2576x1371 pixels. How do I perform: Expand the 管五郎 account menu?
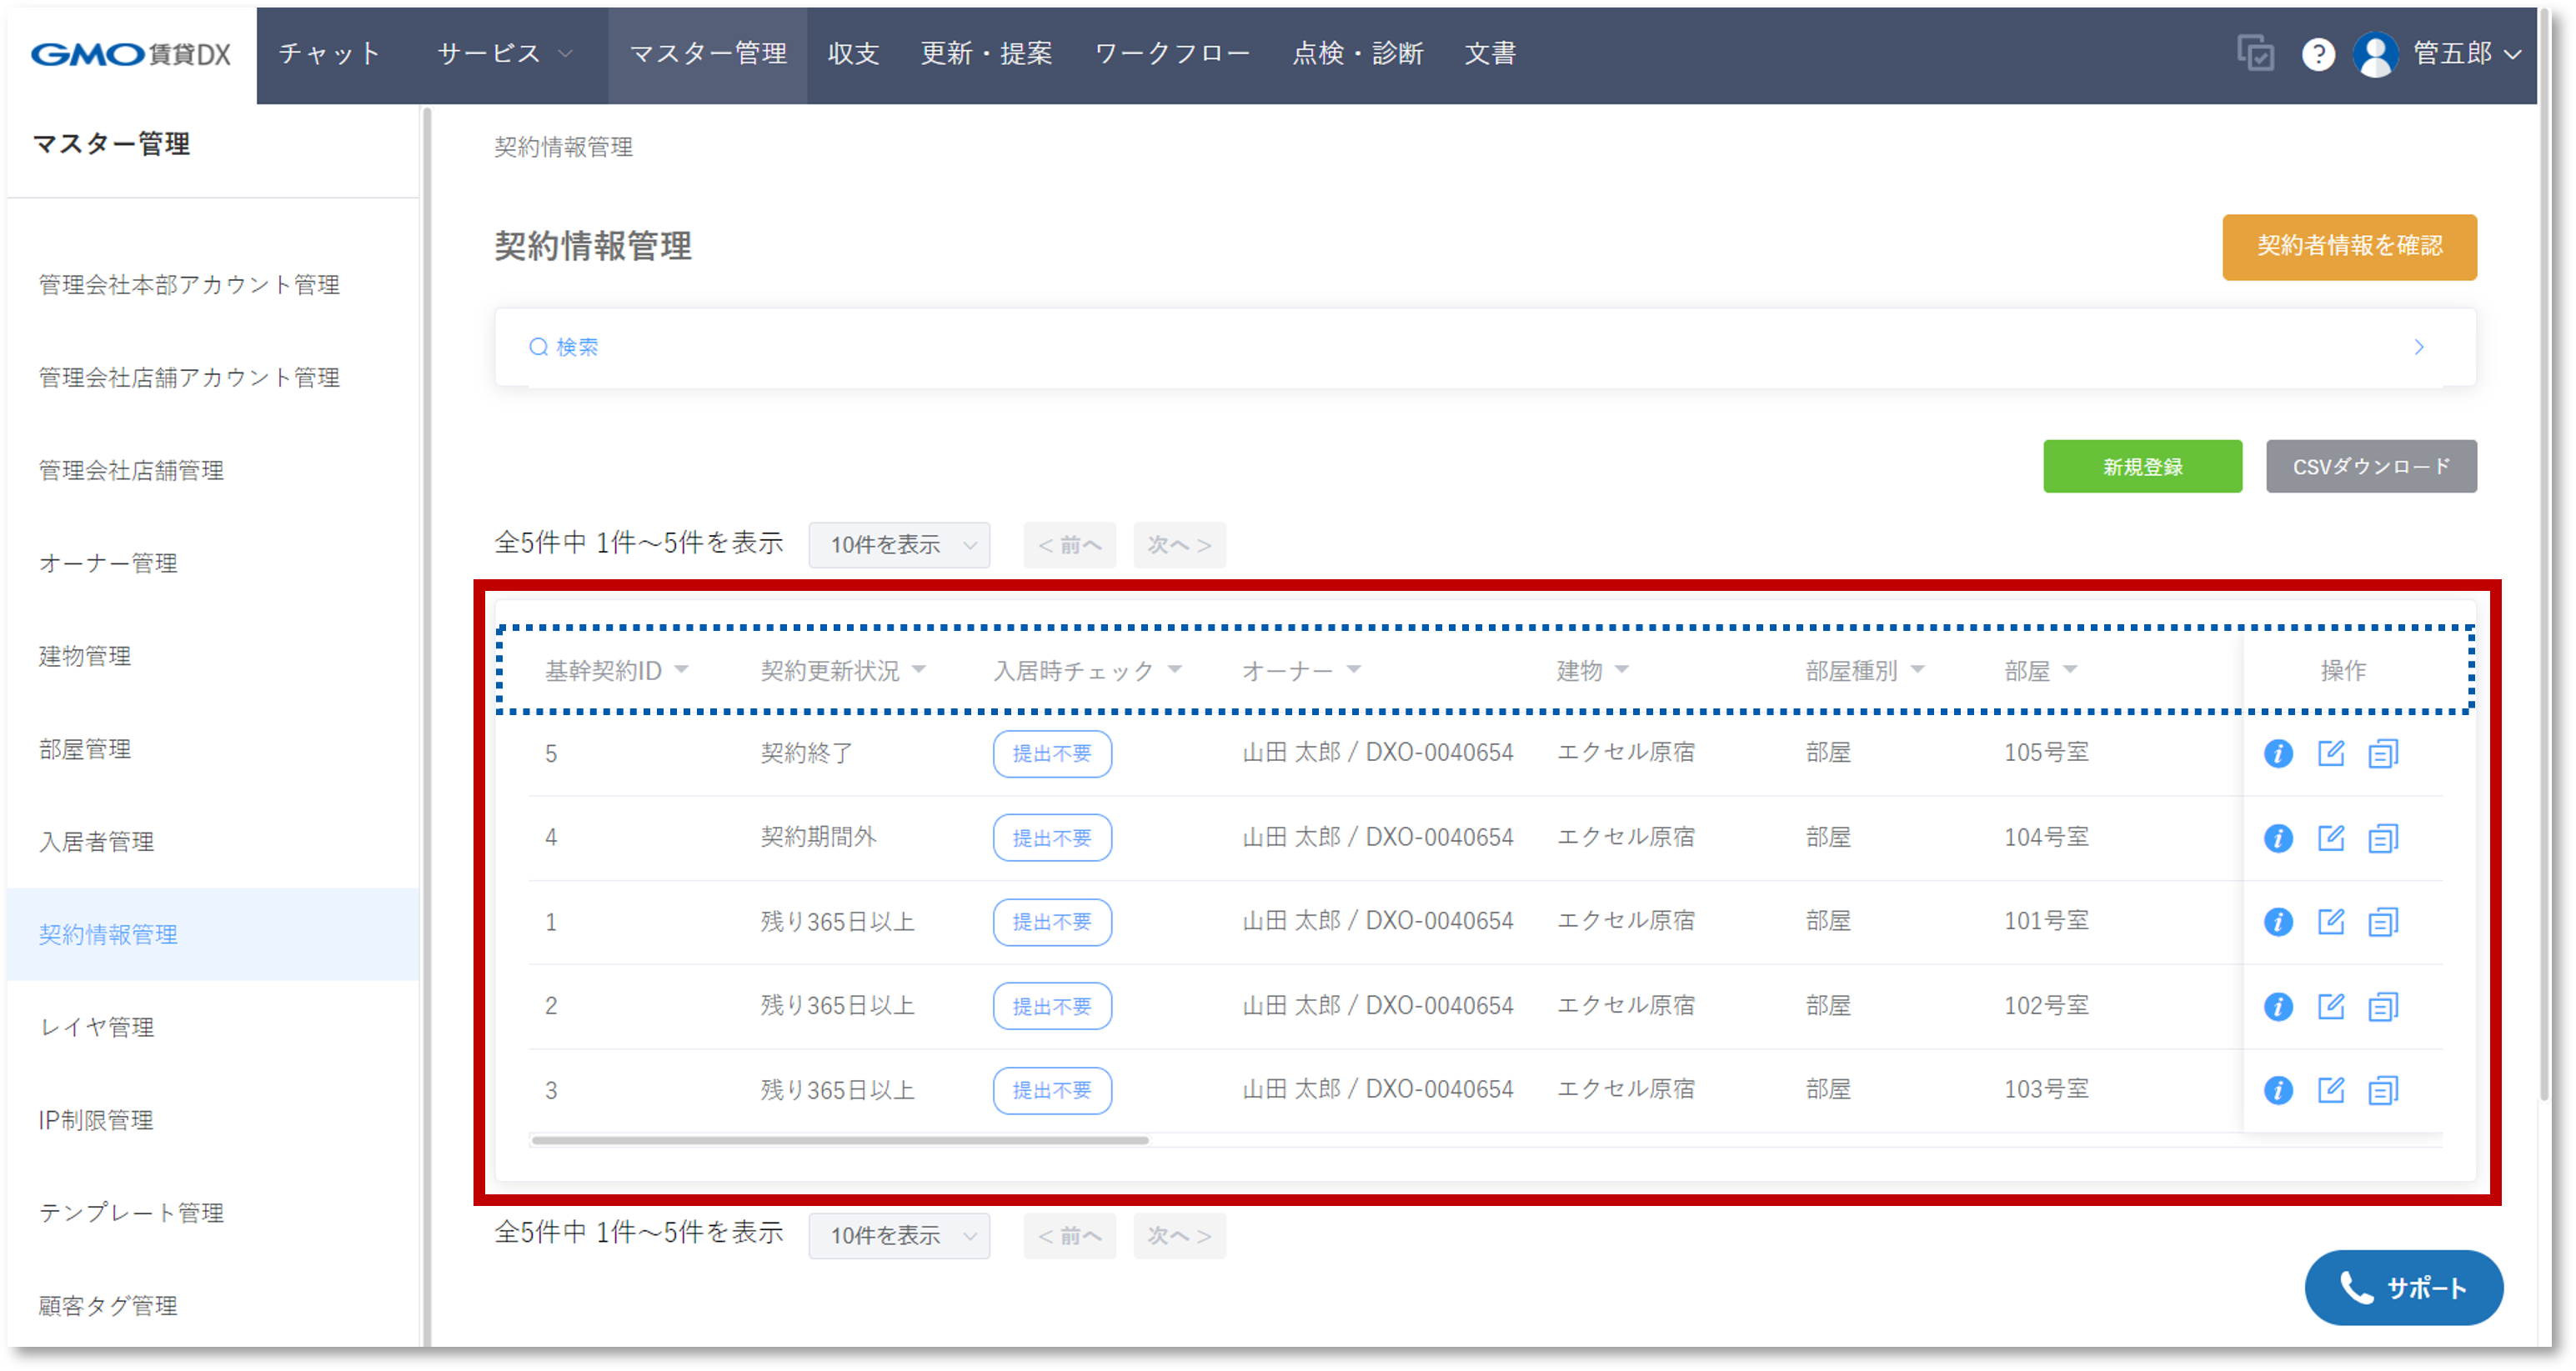(2467, 54)
